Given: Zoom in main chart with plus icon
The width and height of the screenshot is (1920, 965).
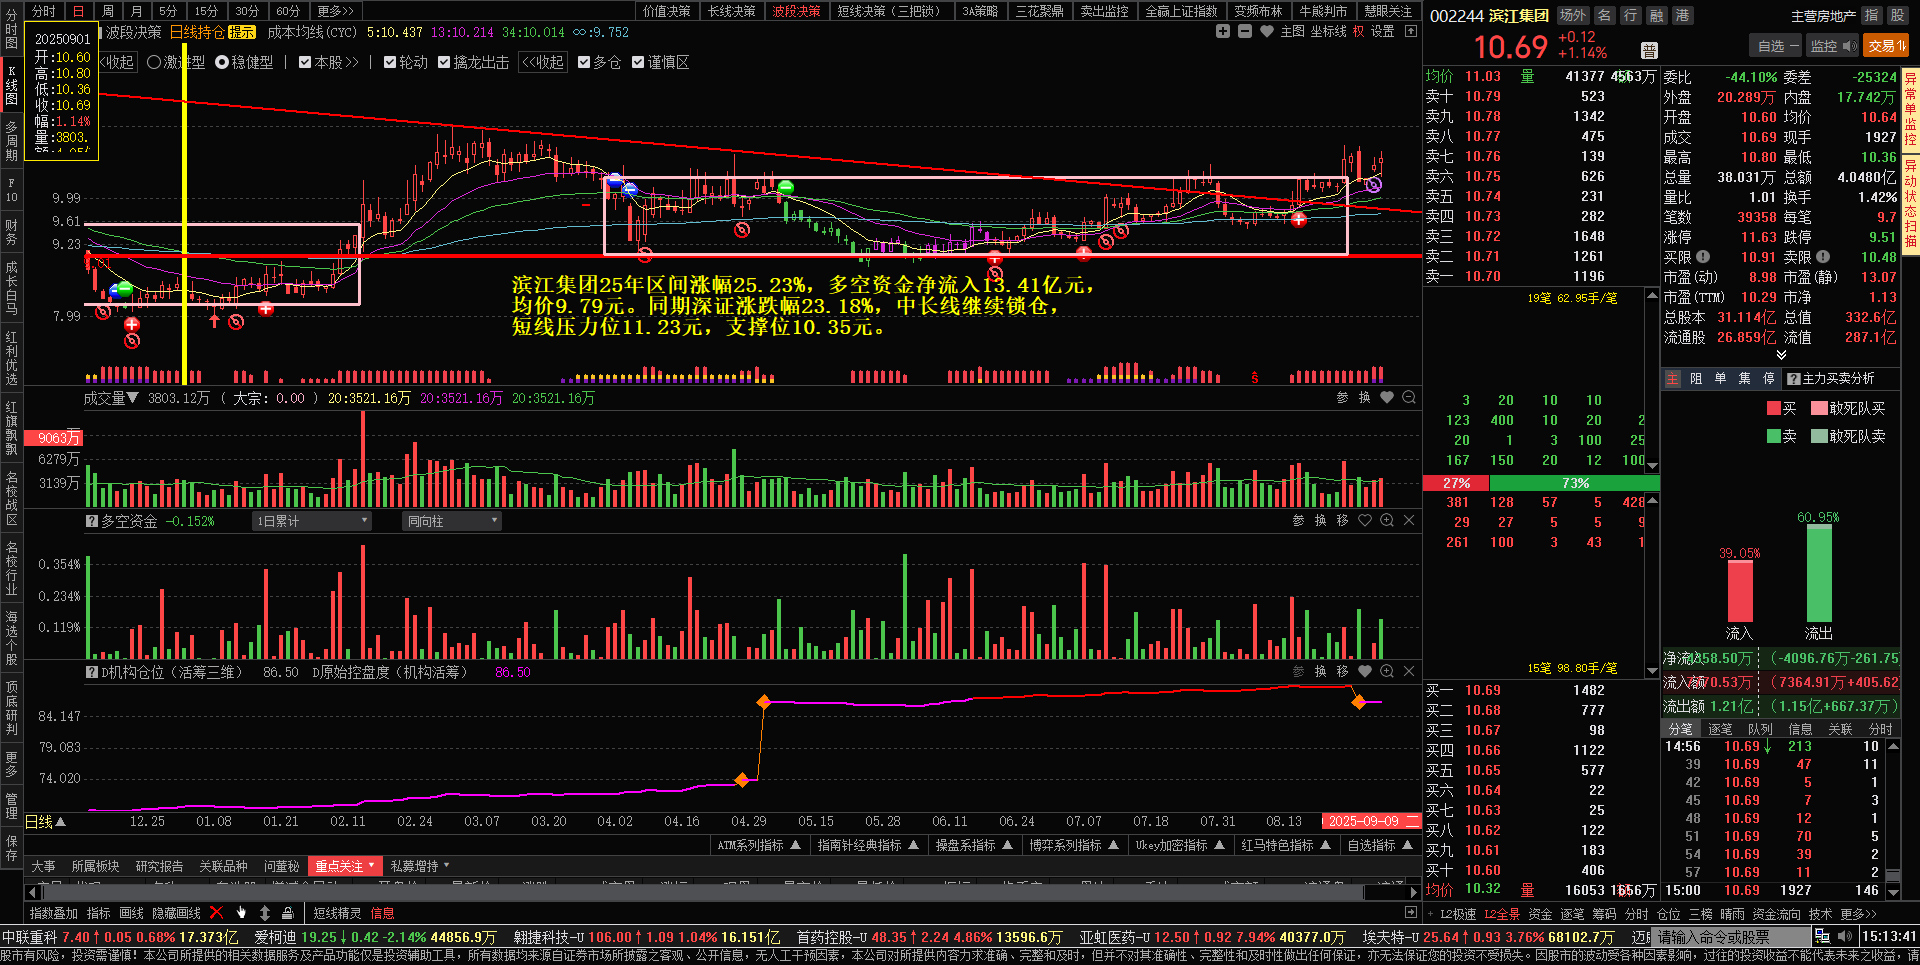Looking at the screenshot, I should tap(1222, 32).
